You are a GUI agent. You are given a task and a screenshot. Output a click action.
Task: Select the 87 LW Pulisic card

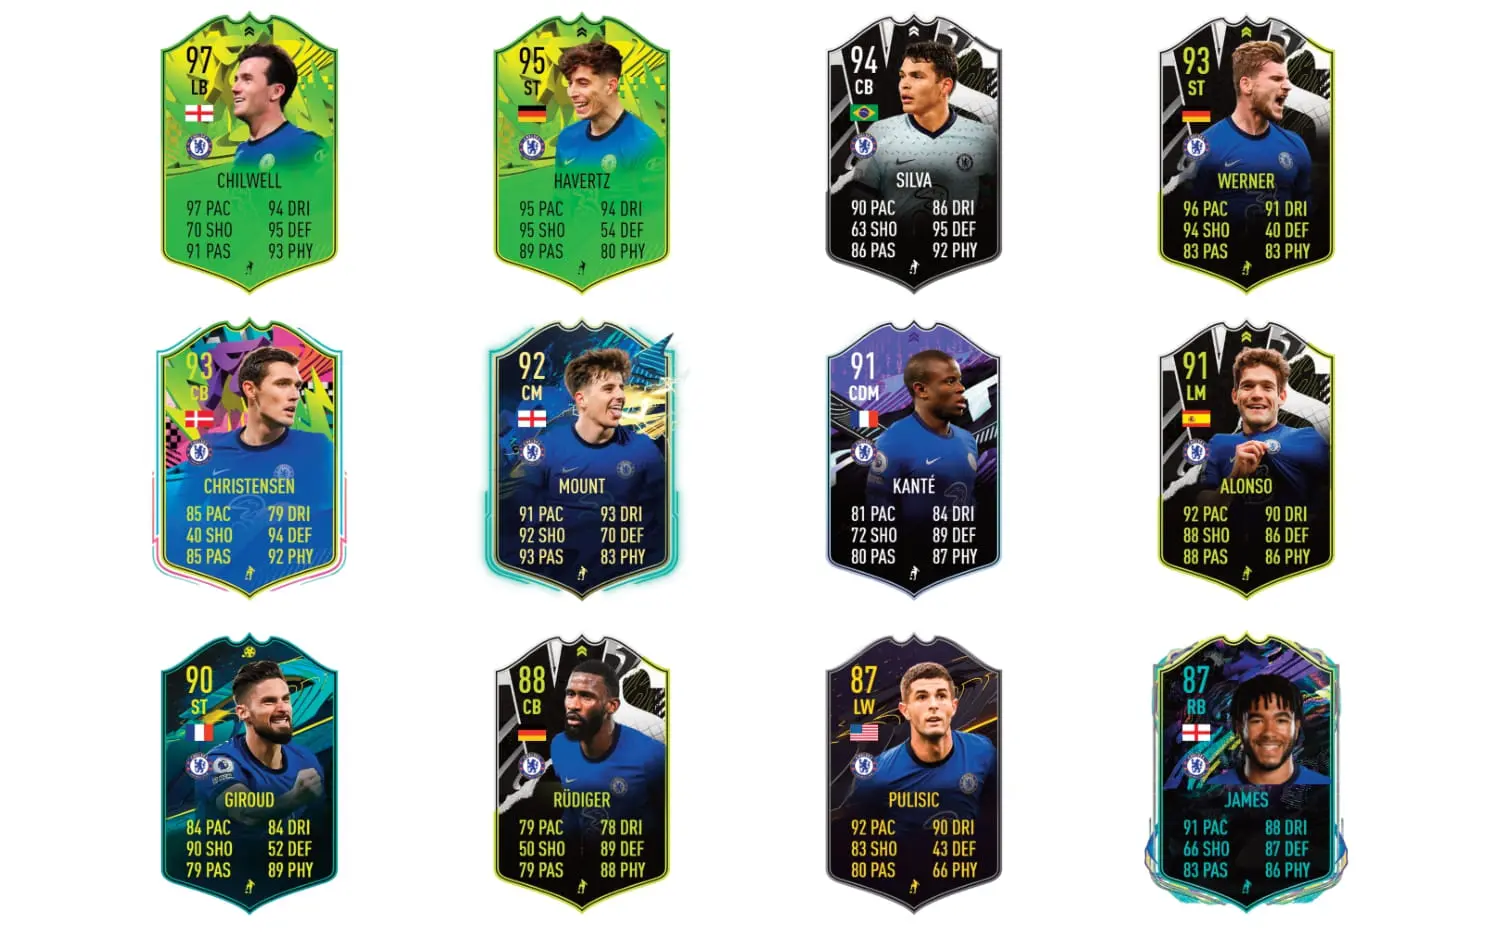[x=914, y=773]
